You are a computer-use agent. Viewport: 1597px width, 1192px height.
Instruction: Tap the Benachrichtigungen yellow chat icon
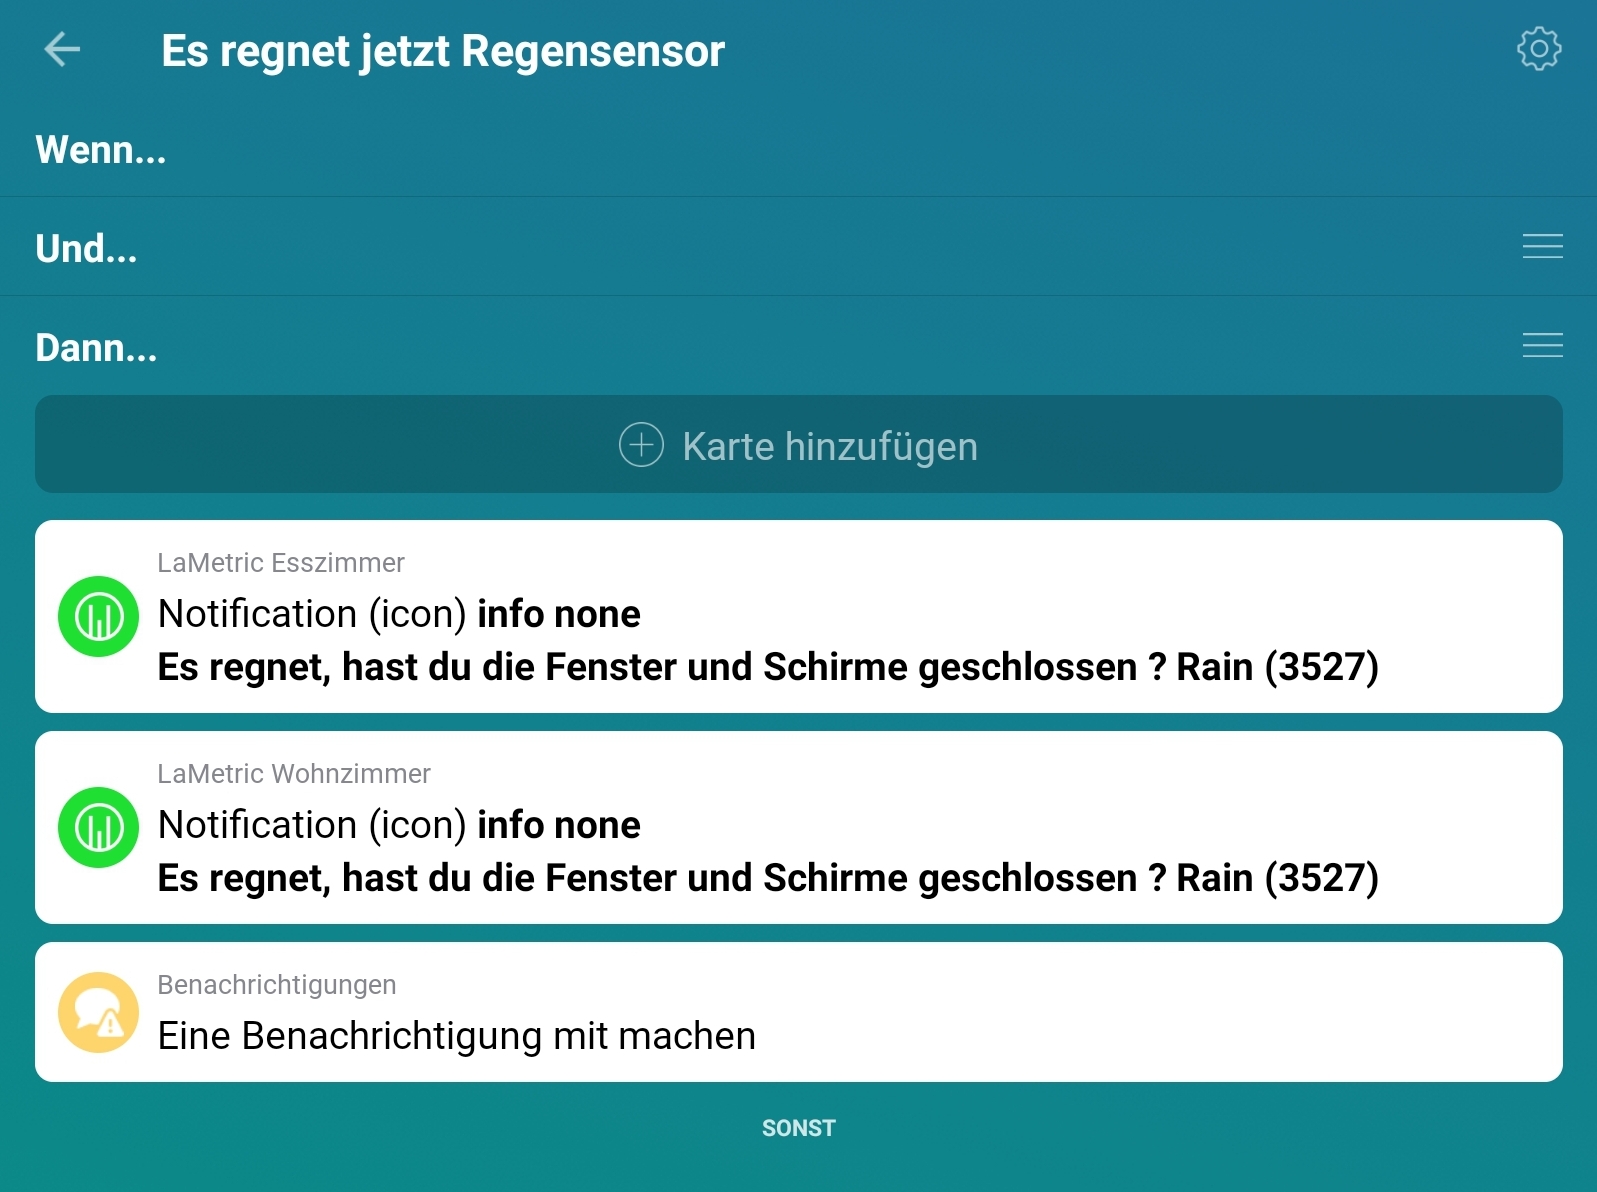point(98,1012)
